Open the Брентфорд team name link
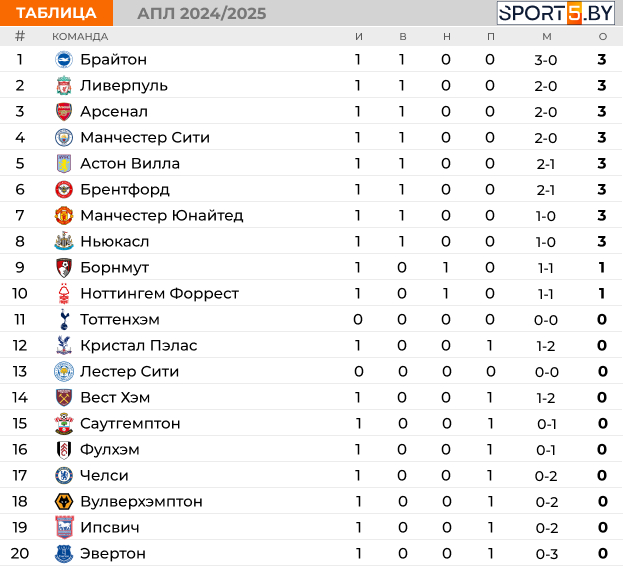The height and width of the screenshot is (574, 623). coord(125,189)
